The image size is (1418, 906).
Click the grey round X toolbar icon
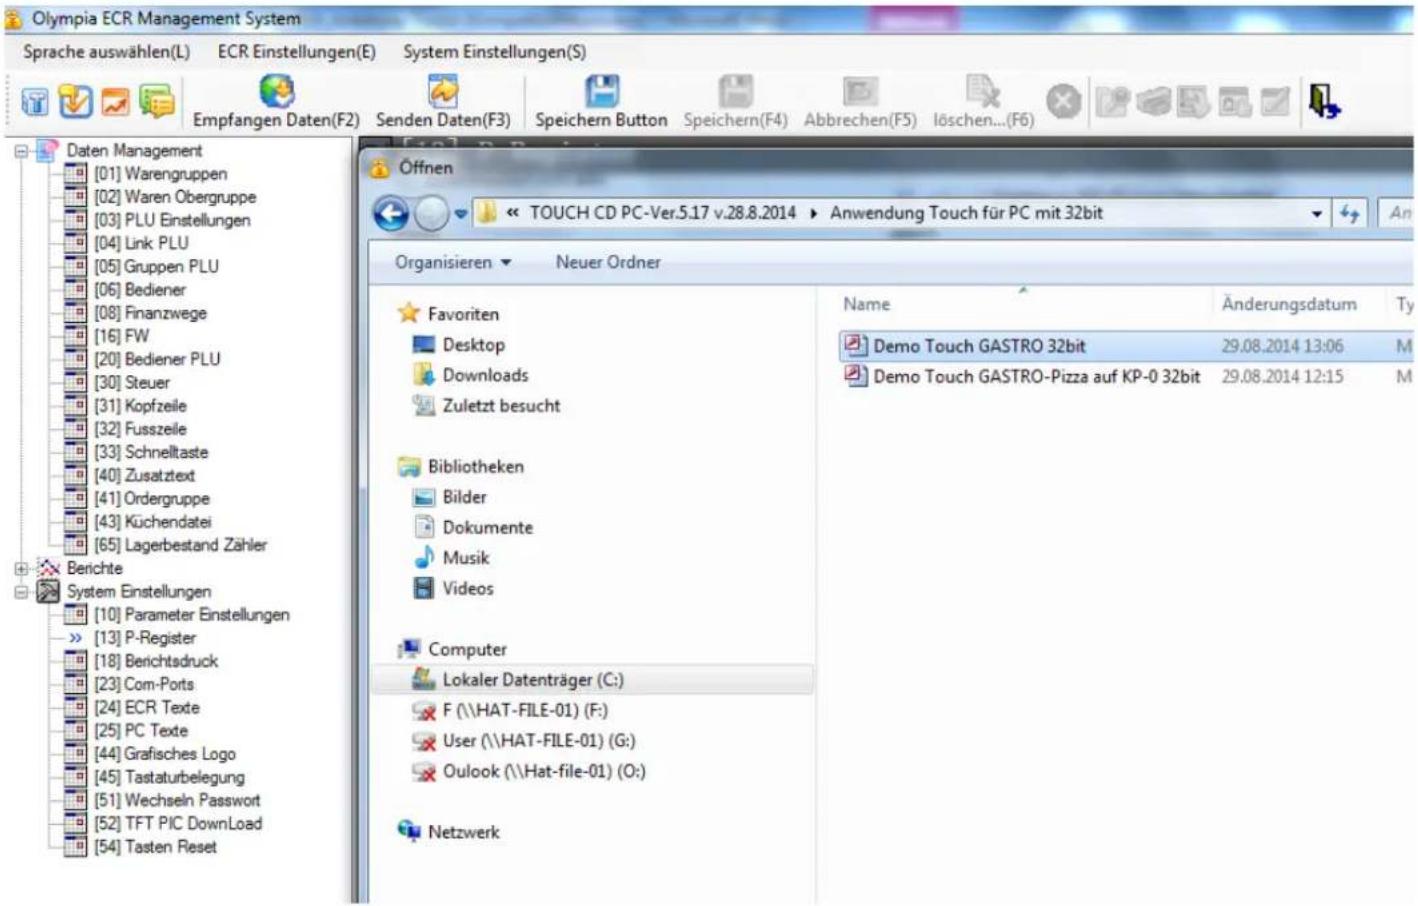pos(1064,101)
